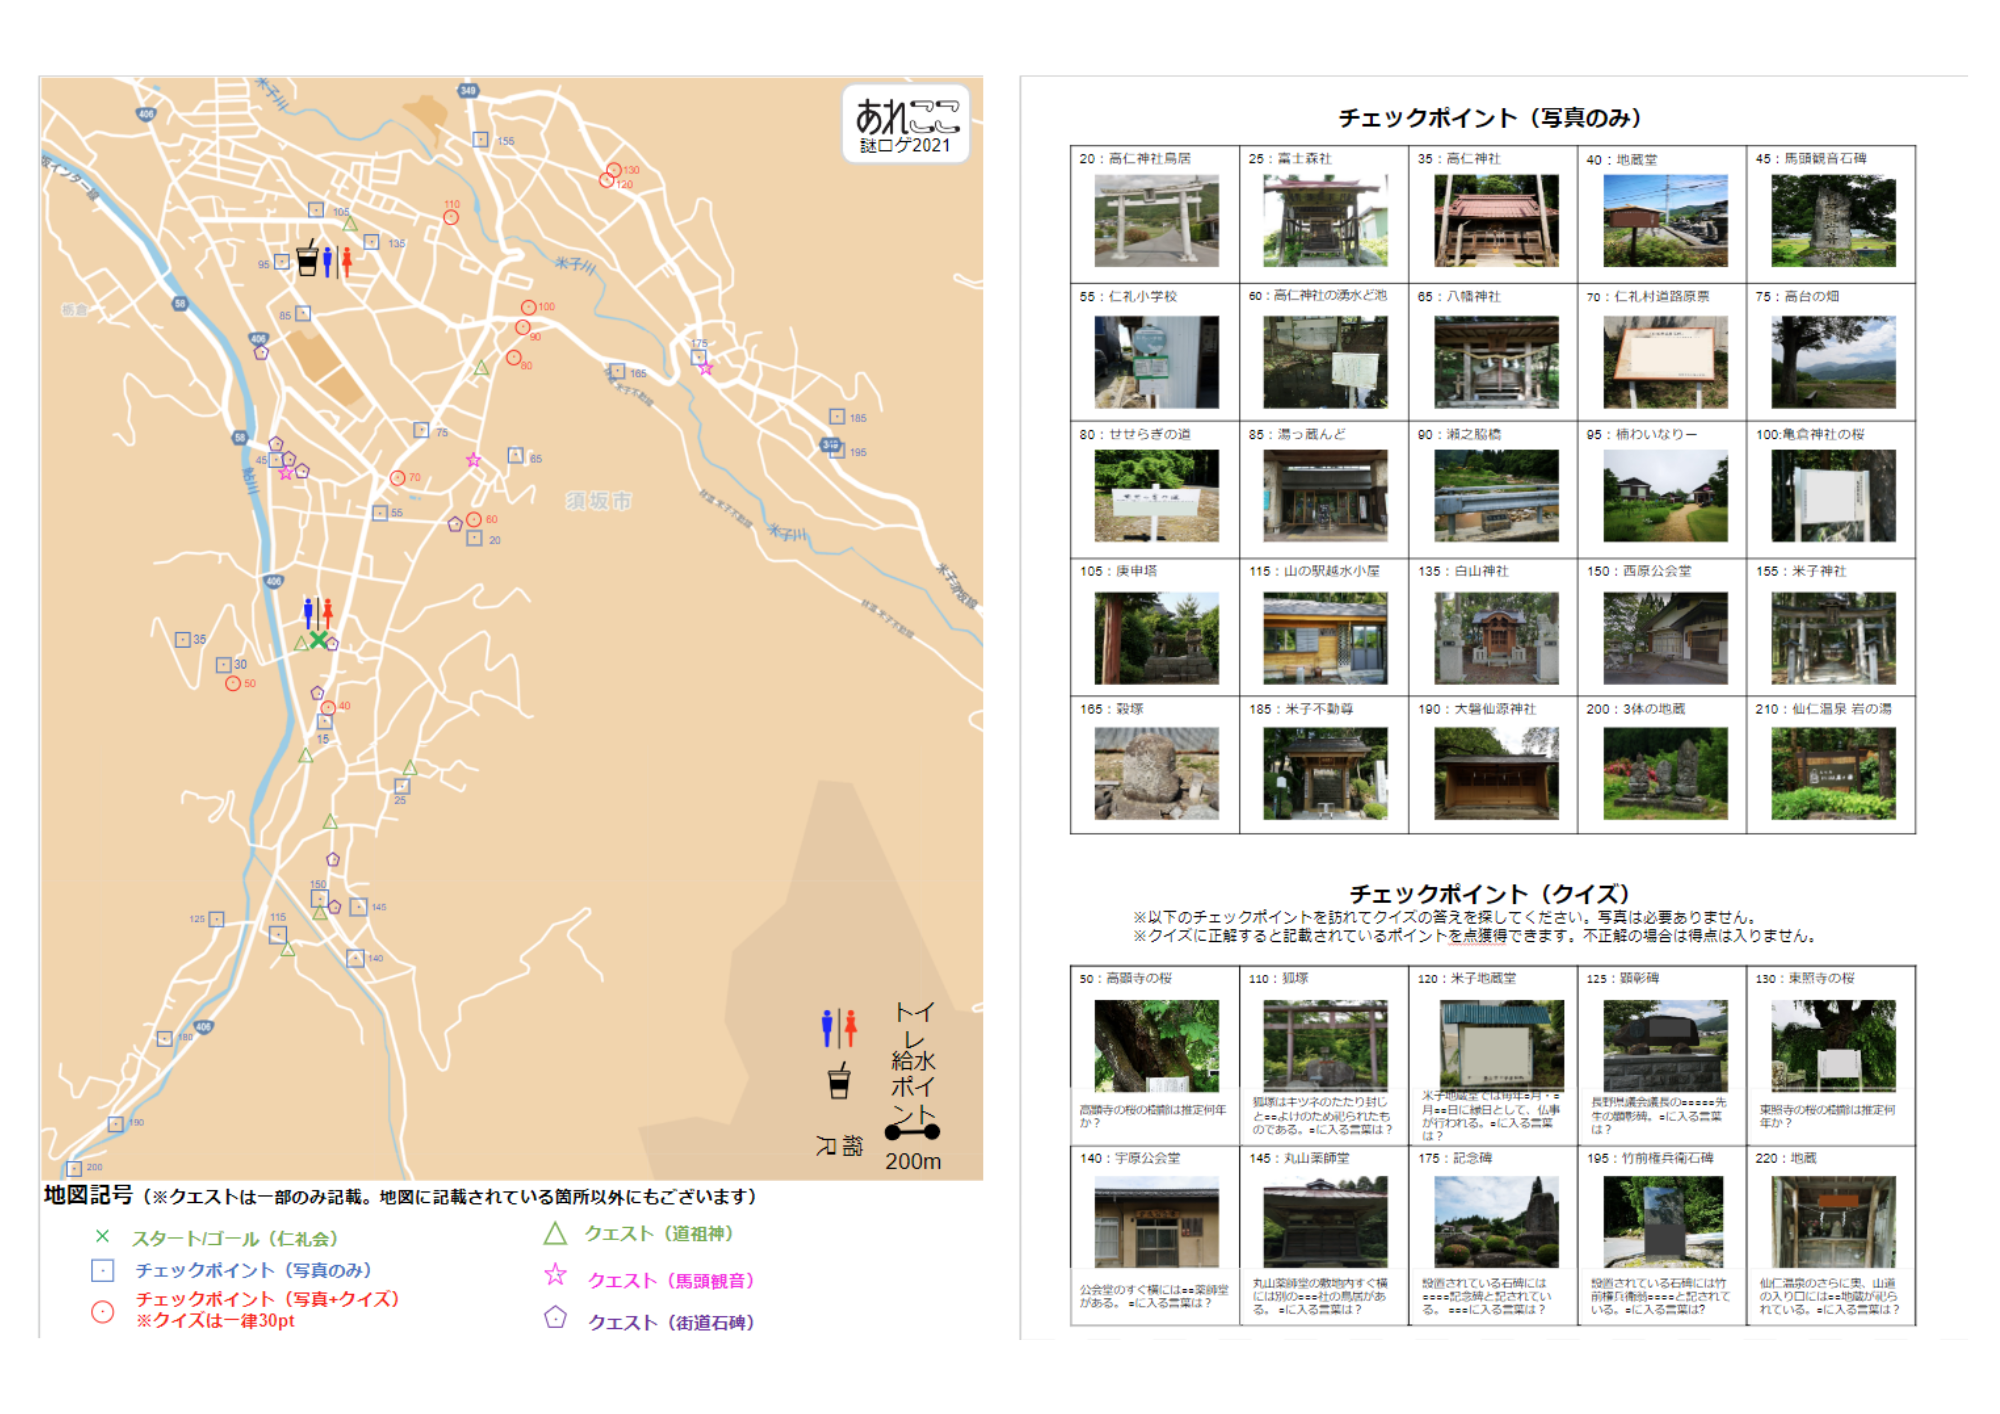Click the green X start/goal marker on map
The height and width of the screenshot is (1414, 2000).
[318, 640]
